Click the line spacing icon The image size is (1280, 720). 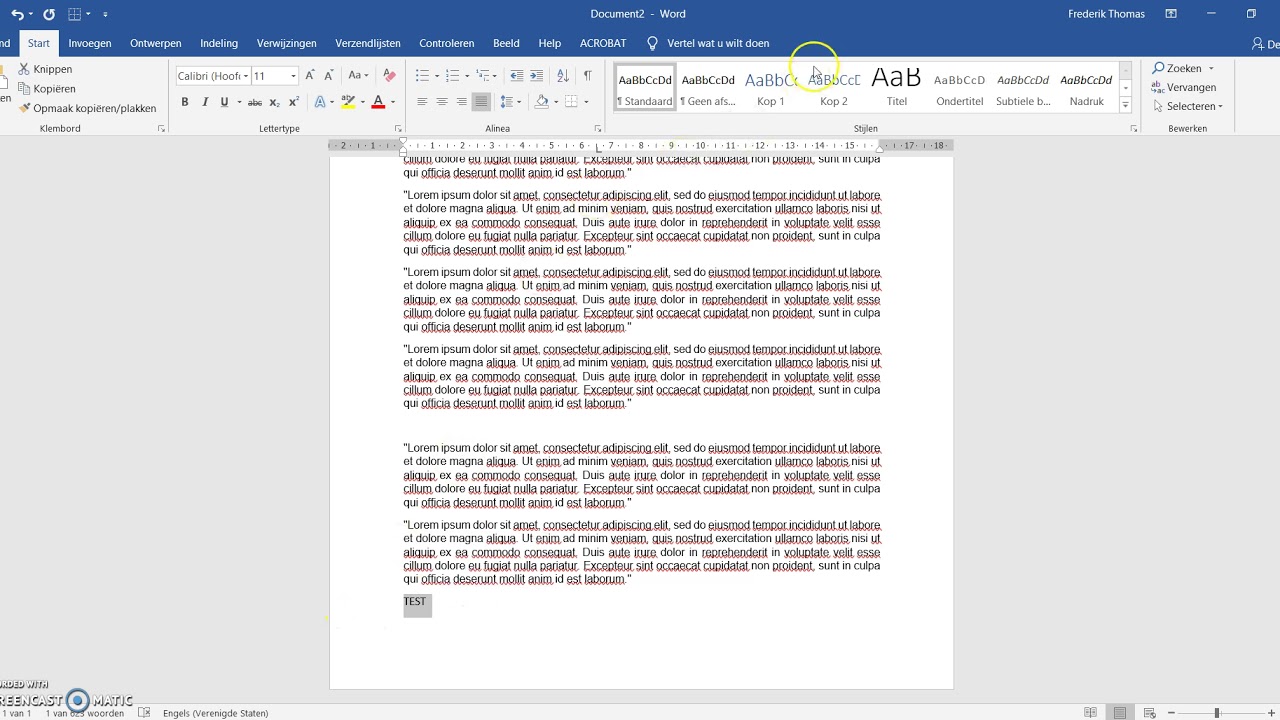[507, 102]
